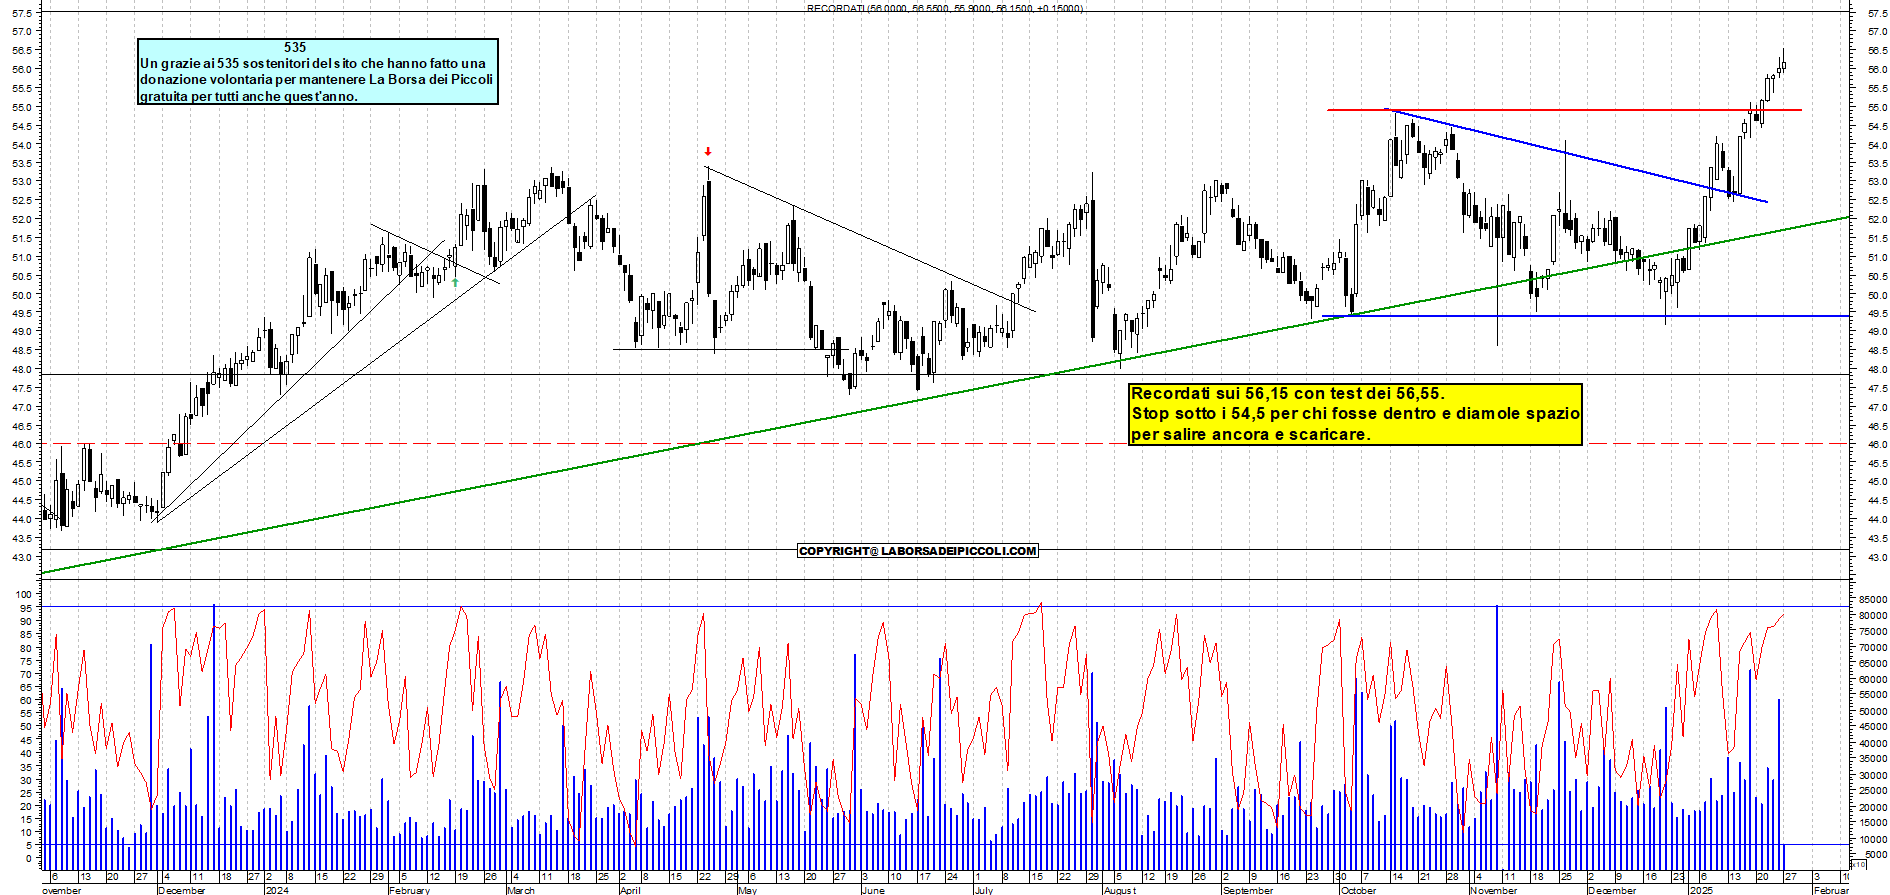Select the 'November' label near 2025 side
This screenshot has height=895, width=1890.
1493,890
